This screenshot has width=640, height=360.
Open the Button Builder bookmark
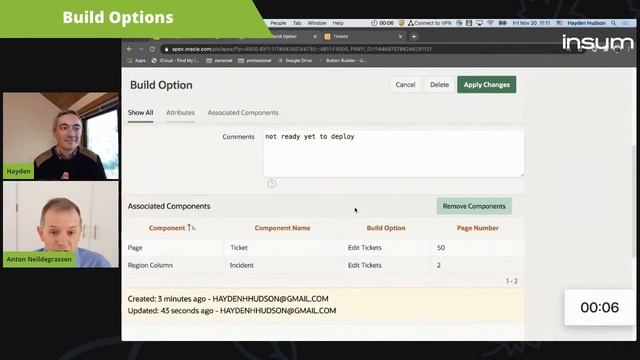coord(343,60)
